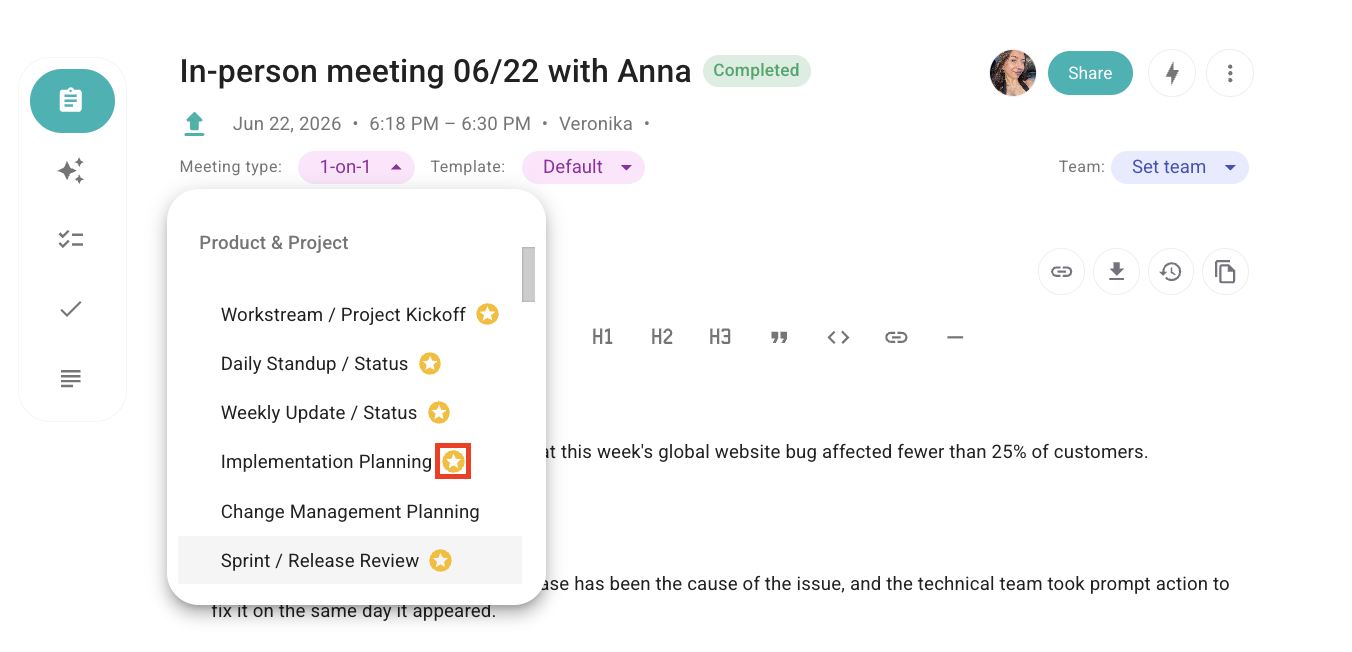The image size is (1352, 652).
Task: Toggle favorite star for Workstream / Project Kickoff
Action: 487,315
